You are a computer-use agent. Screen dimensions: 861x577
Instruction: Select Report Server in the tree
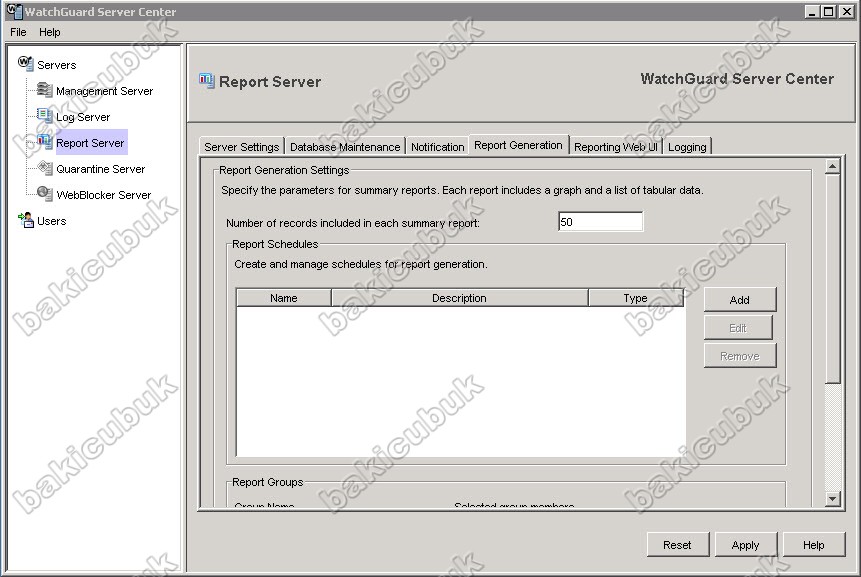click(90, 143)
